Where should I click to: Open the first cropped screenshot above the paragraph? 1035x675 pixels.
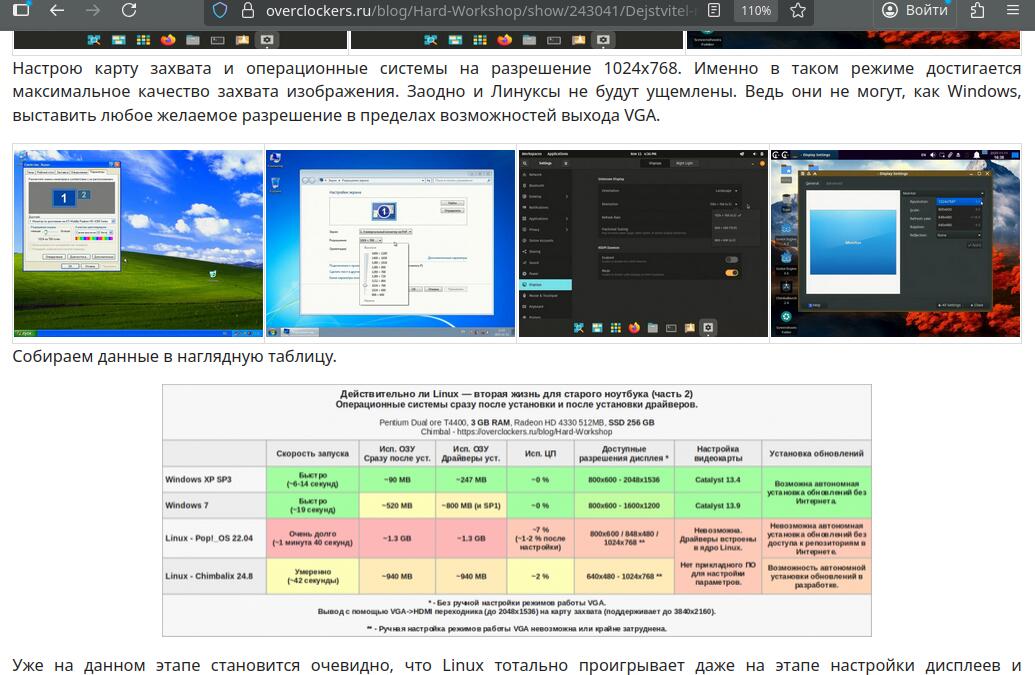pyautogui.click(x=180, y=40)
